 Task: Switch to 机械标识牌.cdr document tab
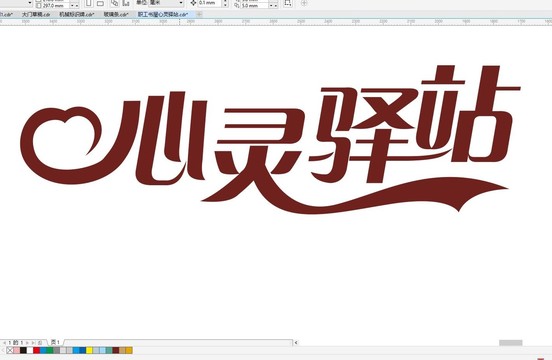(77, 14)
